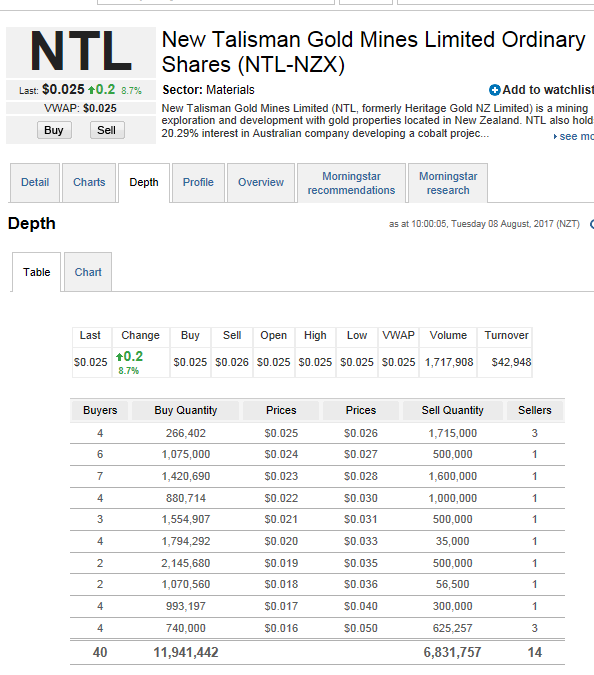Open the Profile tab
Viewport: 594px width, 675px height.
[x=198, y=183]
